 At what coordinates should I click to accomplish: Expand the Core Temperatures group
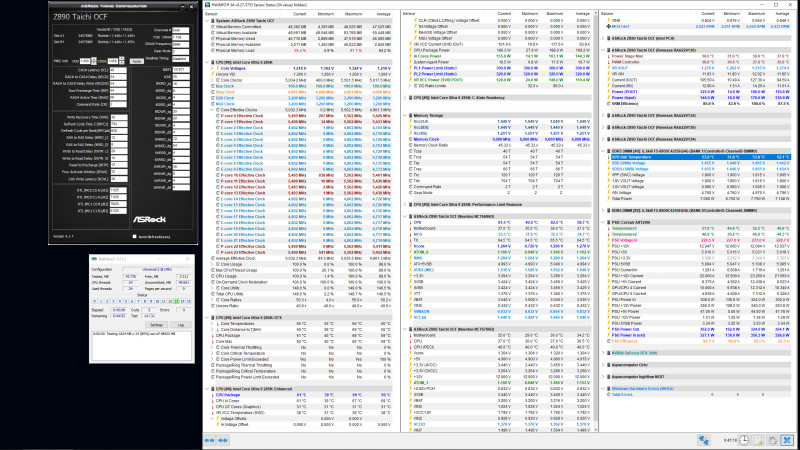[x=212, y=323]
